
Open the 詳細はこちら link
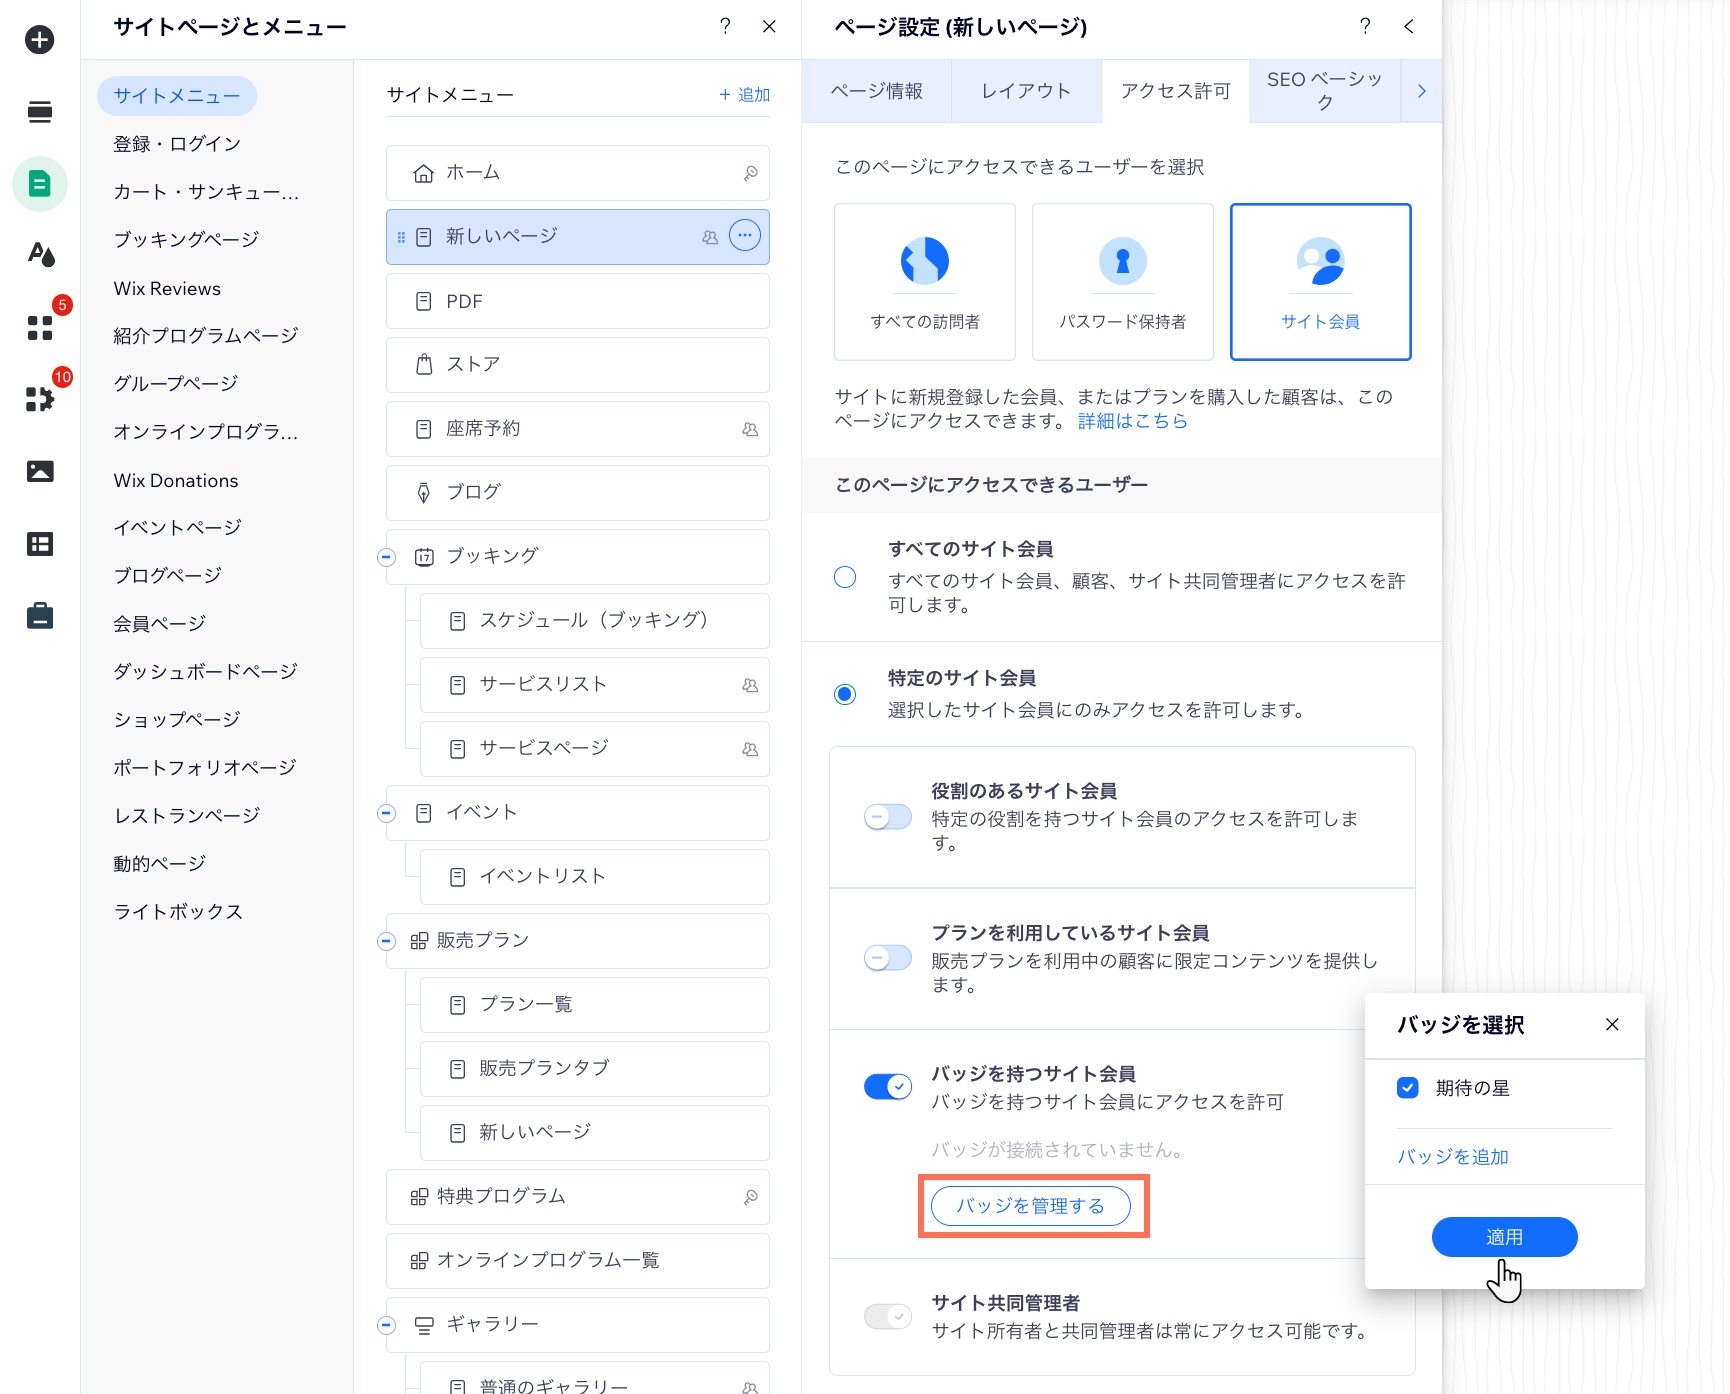pos(1130,420)
